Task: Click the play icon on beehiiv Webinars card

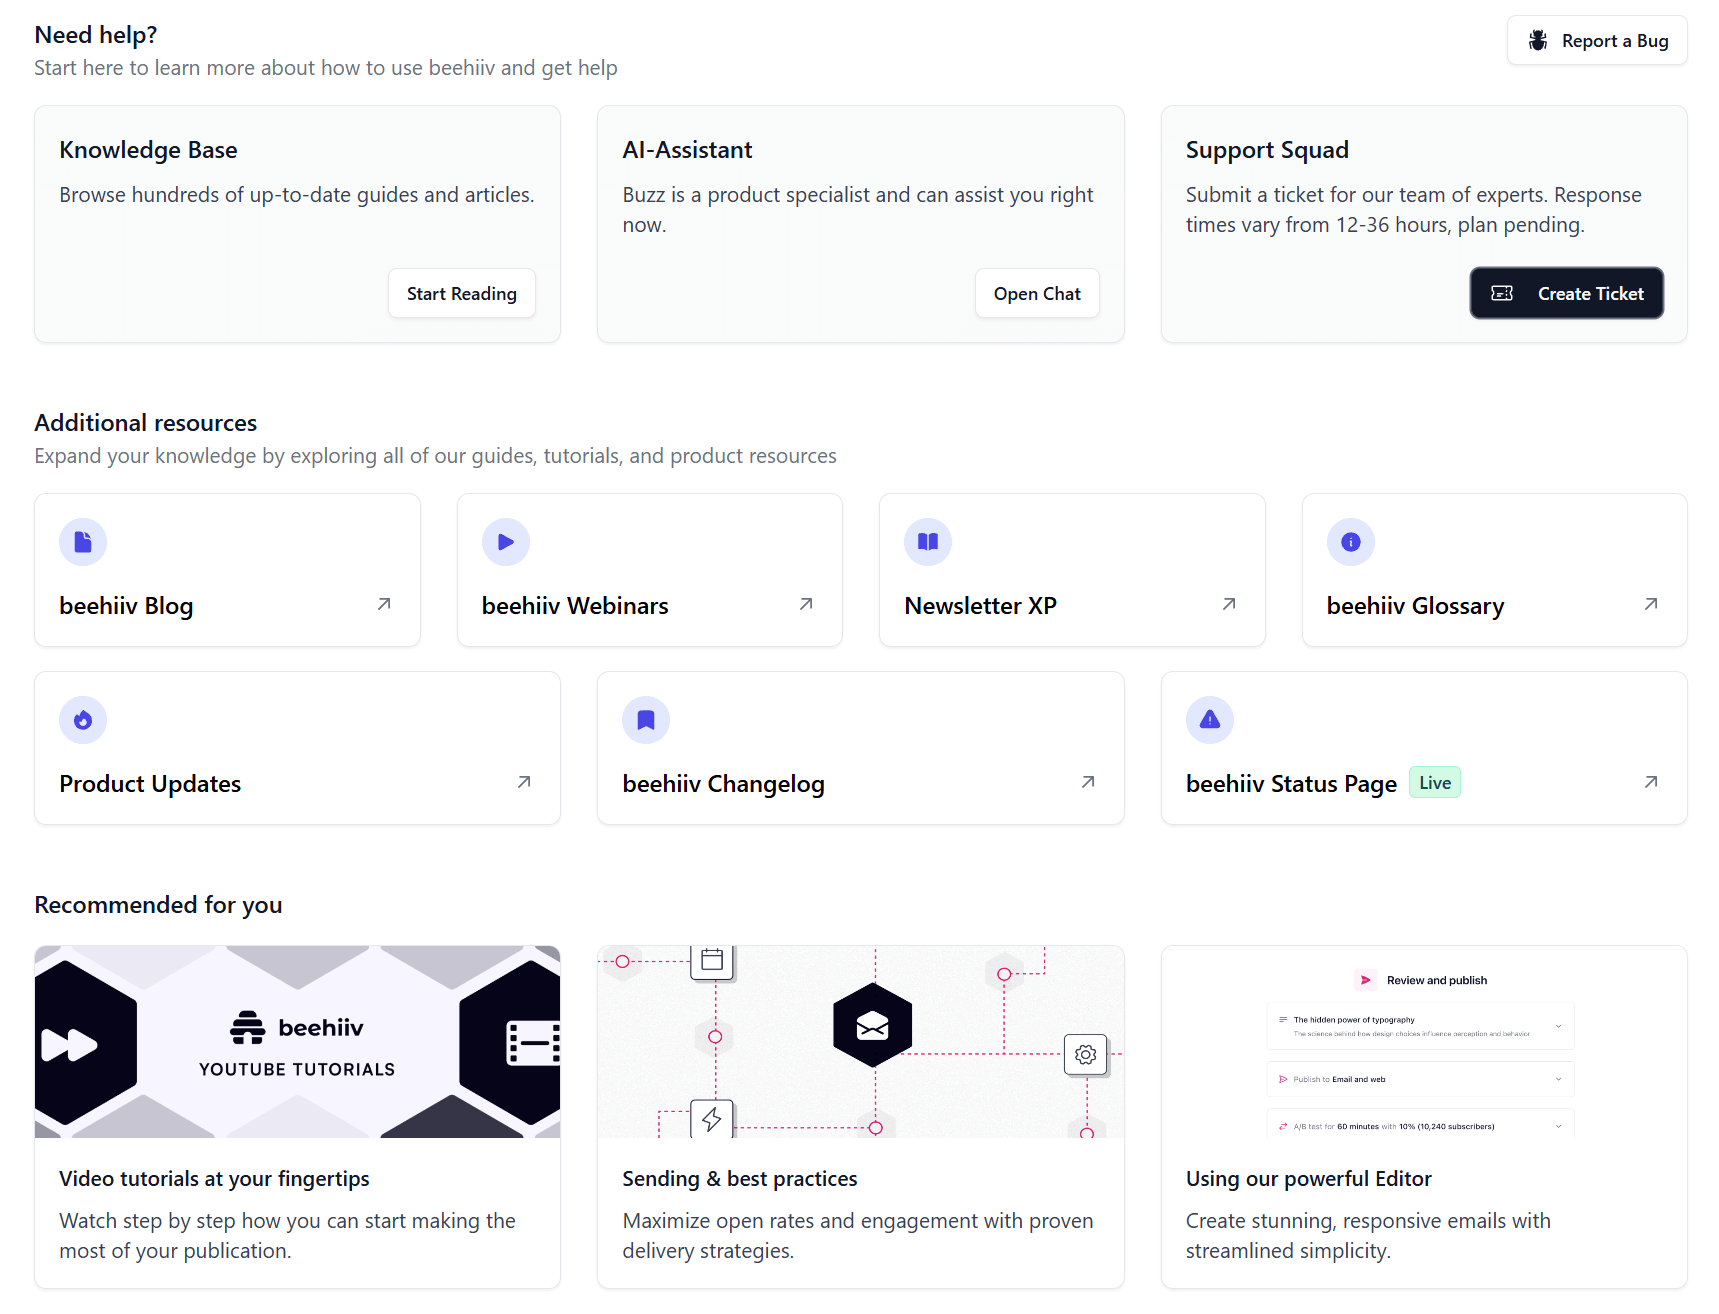Action: click(506, 541)
